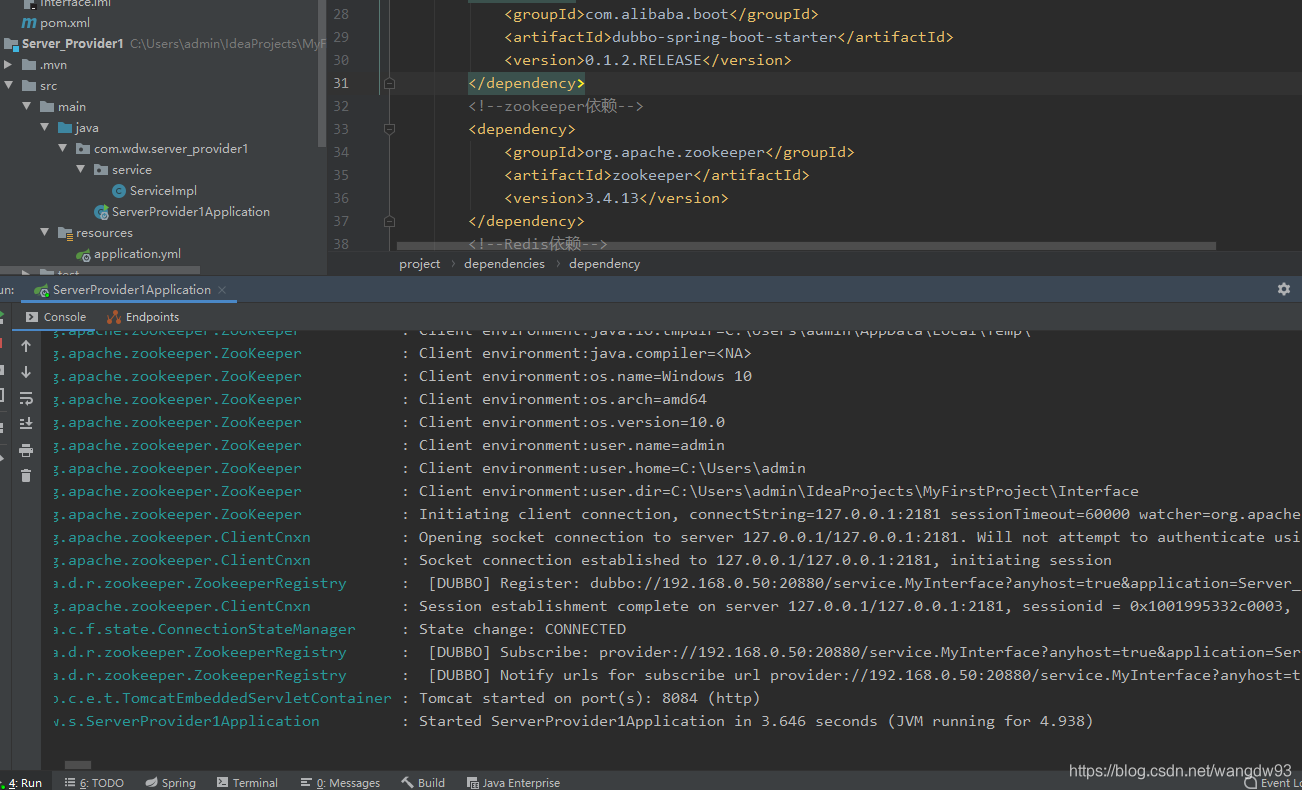Click the zookeeper artifactId text on line 35

(652, 175)
